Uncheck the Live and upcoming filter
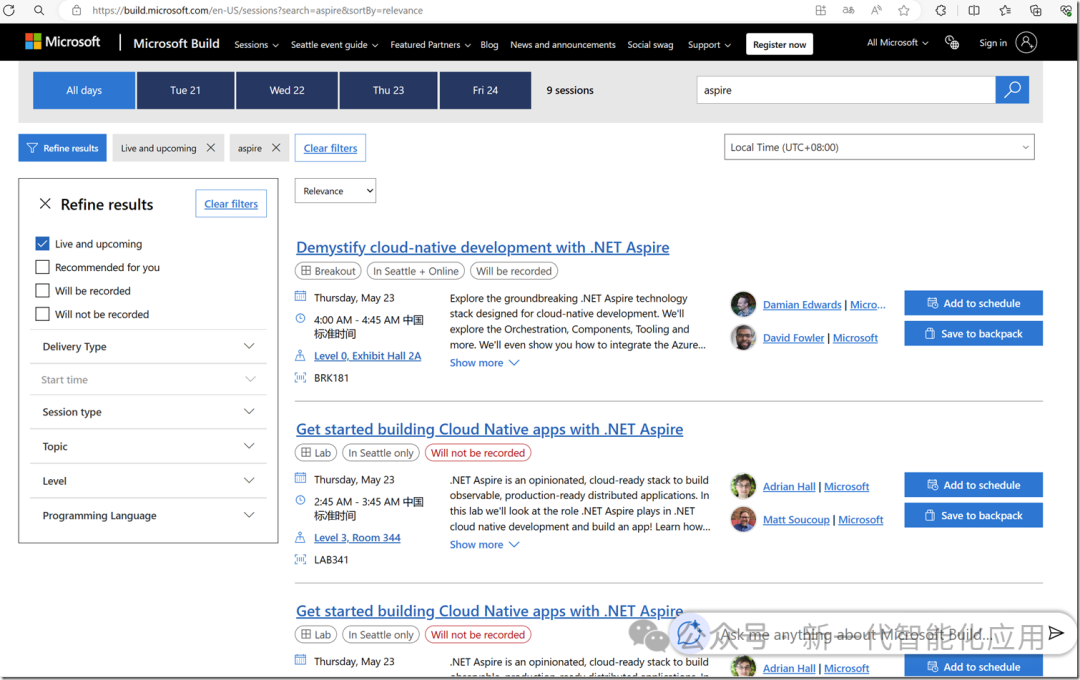The image size is (1080, 680). point(41,243)
